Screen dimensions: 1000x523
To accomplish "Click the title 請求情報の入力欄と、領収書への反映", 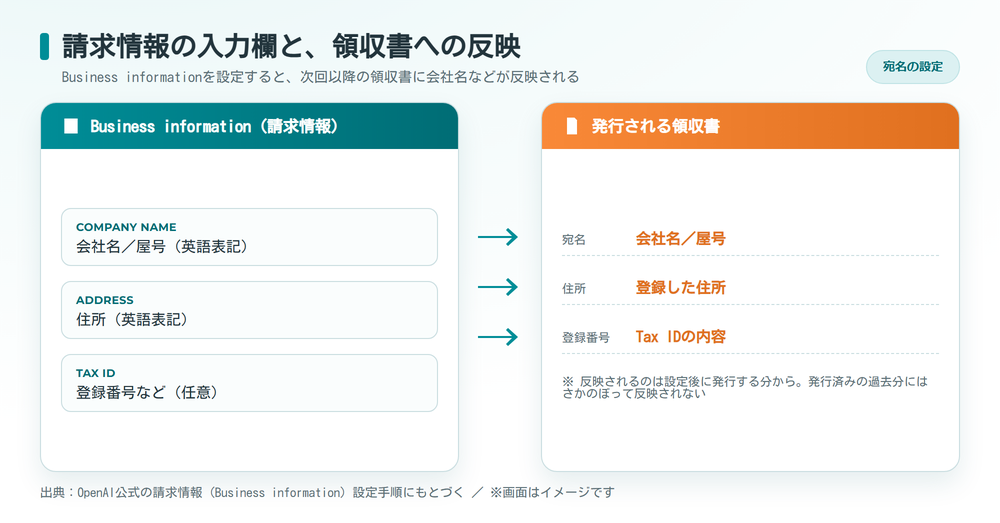I will point(291,47).
